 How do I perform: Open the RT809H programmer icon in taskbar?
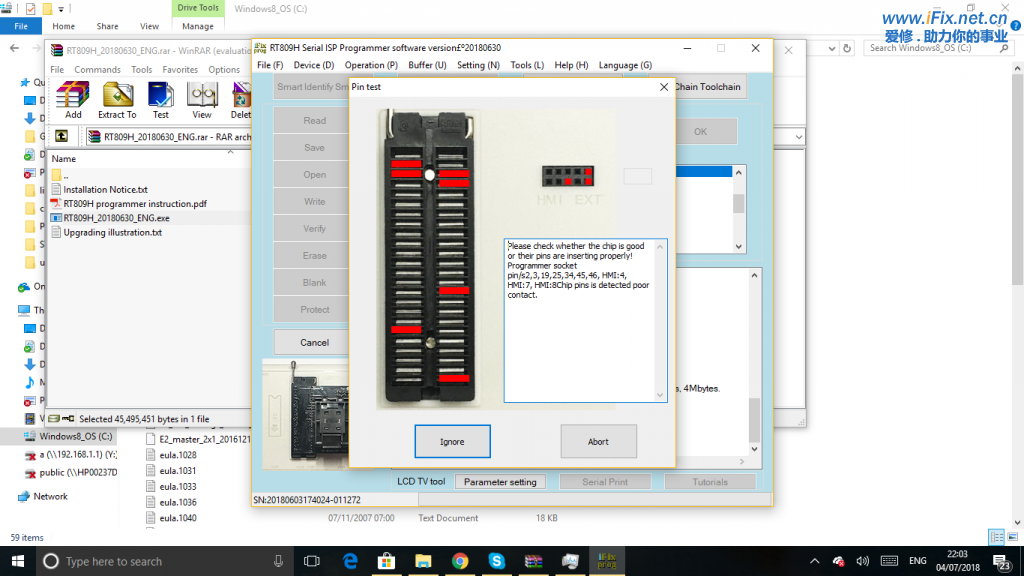(x=607, y=561)
